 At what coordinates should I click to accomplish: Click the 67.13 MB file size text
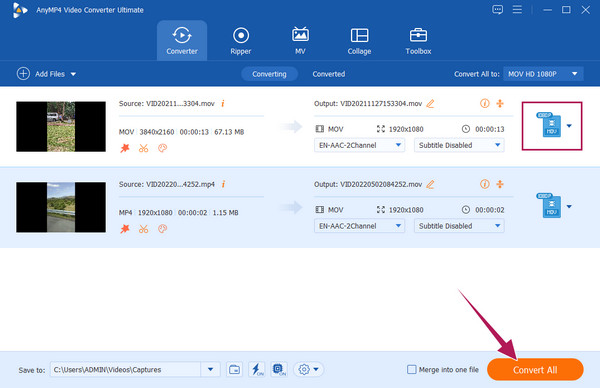[229, 132]
